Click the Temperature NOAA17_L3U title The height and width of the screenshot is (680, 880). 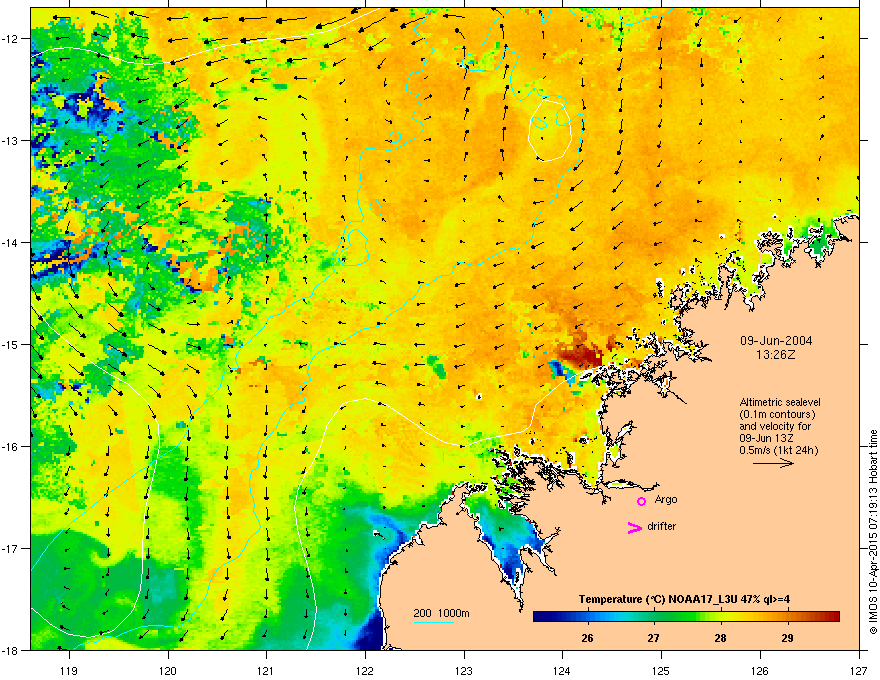(x=684, y=599)
